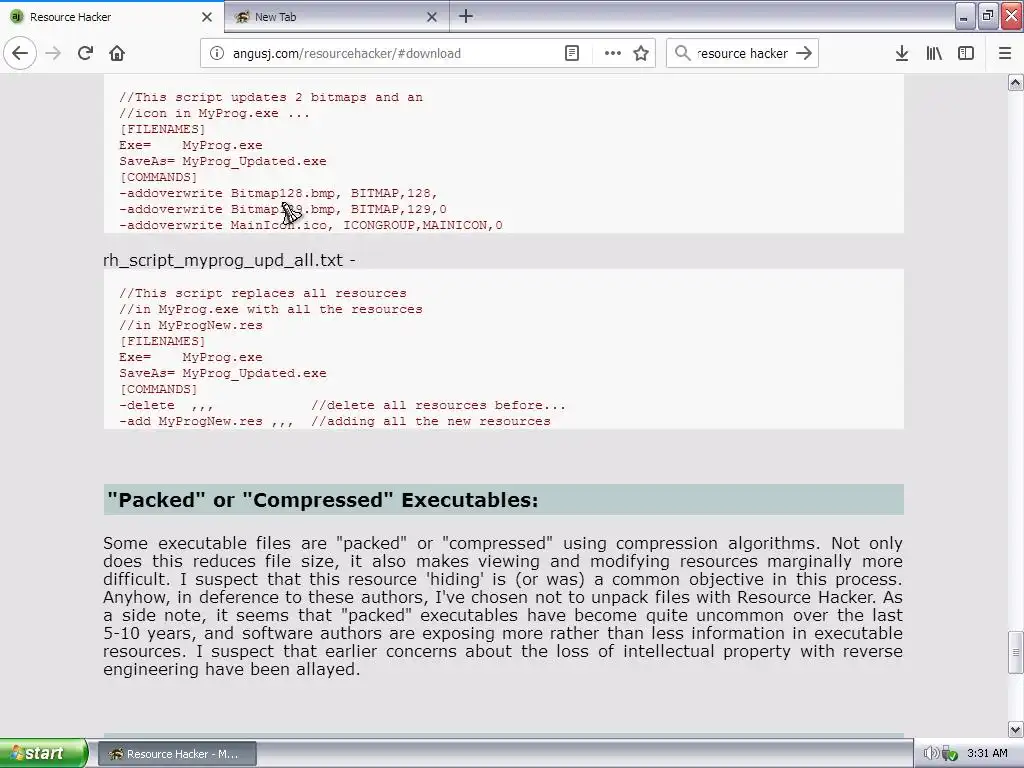This screenshot has height=768, width=1024.
Task: Click the scrollbar up arrow
Action: pos(1016,82)
